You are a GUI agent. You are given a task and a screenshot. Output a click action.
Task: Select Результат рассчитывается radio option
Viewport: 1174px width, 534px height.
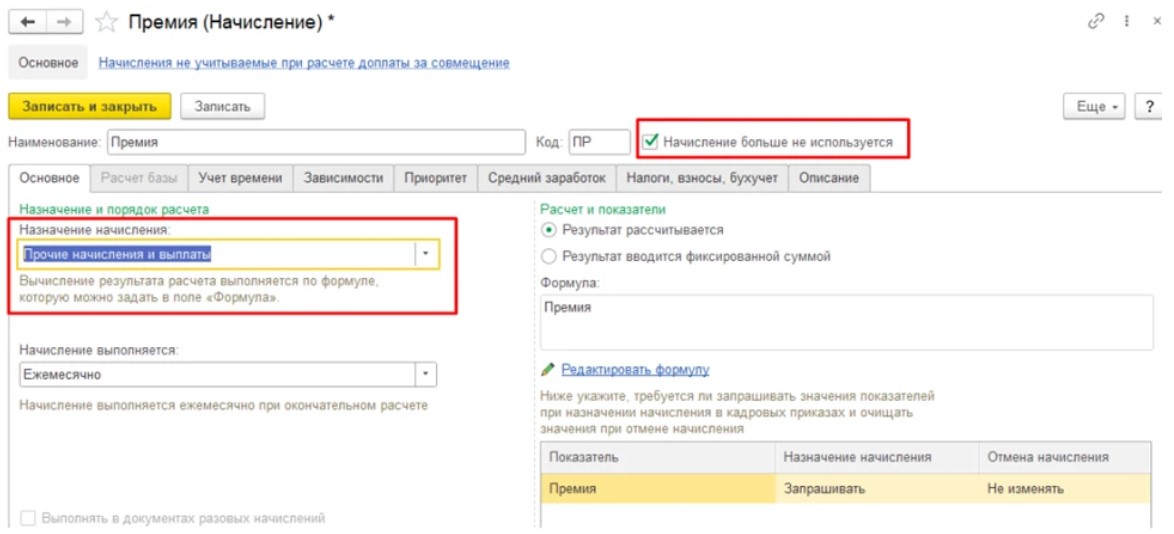(x=547, y=229)
